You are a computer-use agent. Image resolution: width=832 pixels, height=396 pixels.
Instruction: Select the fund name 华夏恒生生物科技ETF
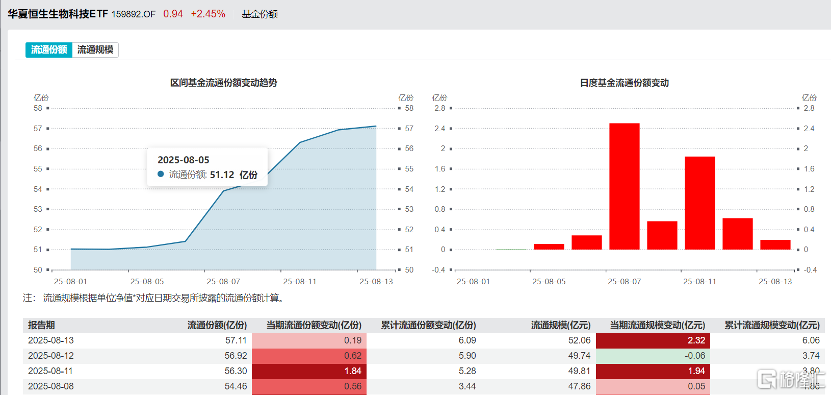coord(58,14)
